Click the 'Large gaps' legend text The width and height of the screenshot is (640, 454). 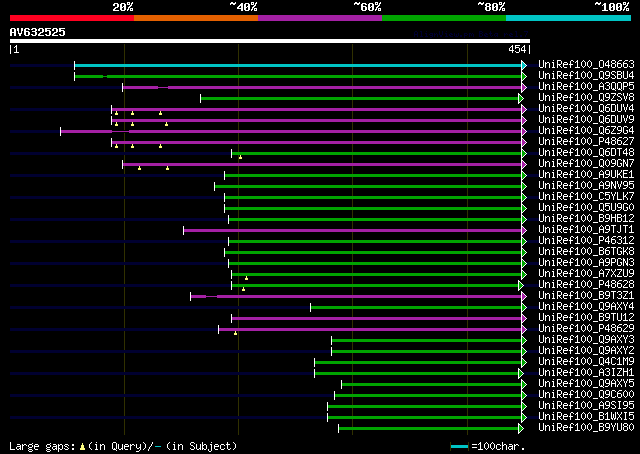pos(42,446)
